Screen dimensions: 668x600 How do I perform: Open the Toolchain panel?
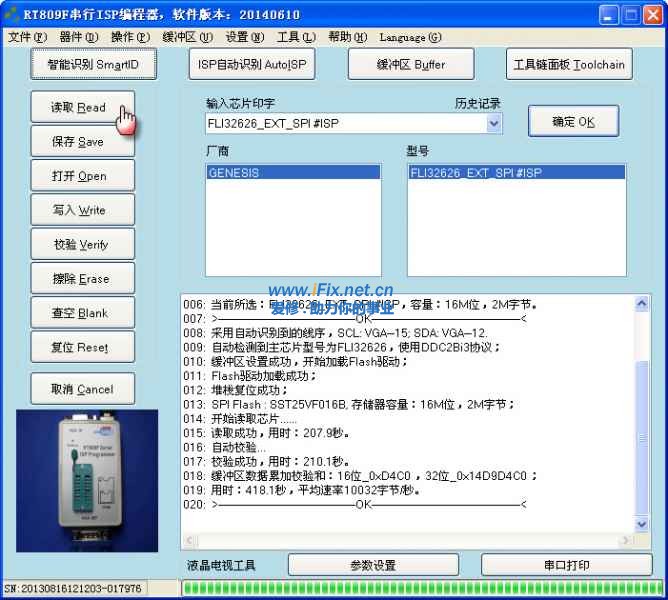point(568,65)
